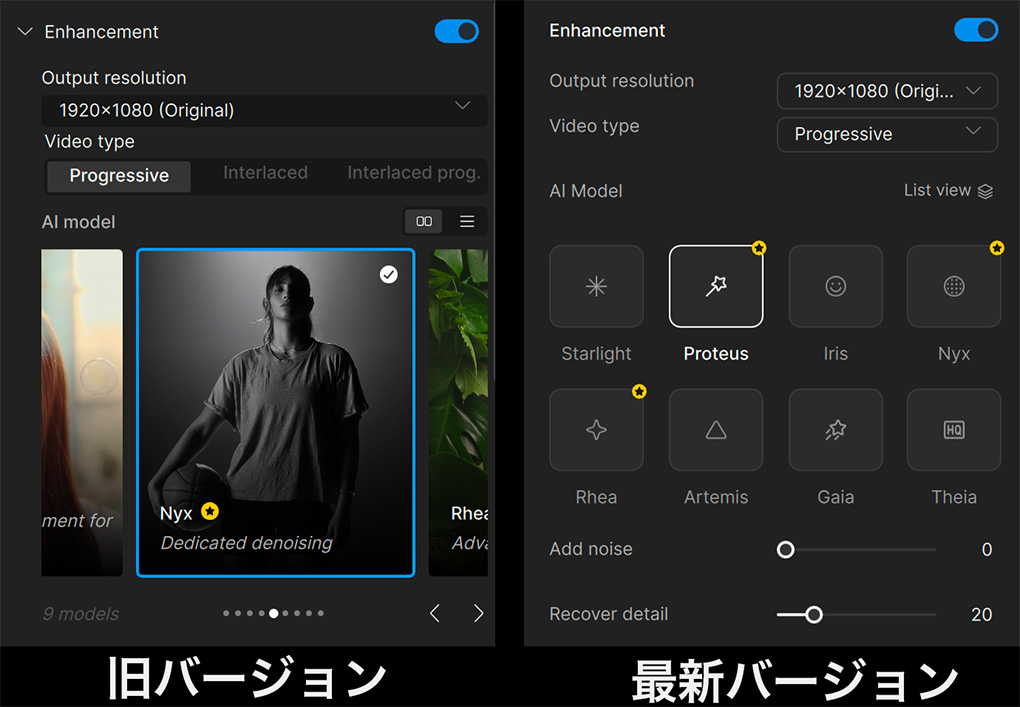
Task: Choose the Nyx denoising model icon
Action: 953,286
